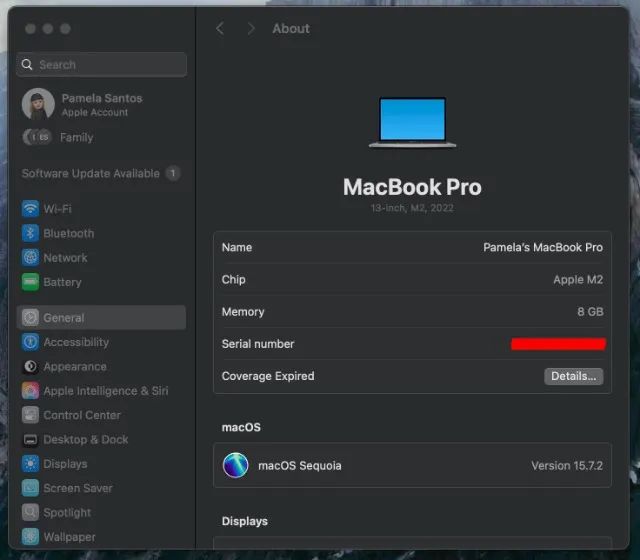Select Apple Intelligence & Siri label
The image size is (640, 560).
(x=106, y=391)
